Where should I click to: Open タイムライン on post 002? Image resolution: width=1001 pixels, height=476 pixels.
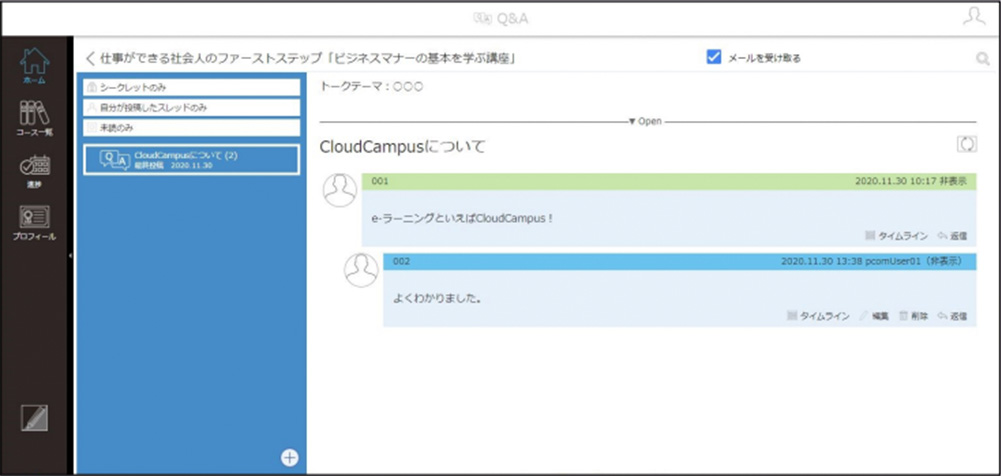(818, 316)
